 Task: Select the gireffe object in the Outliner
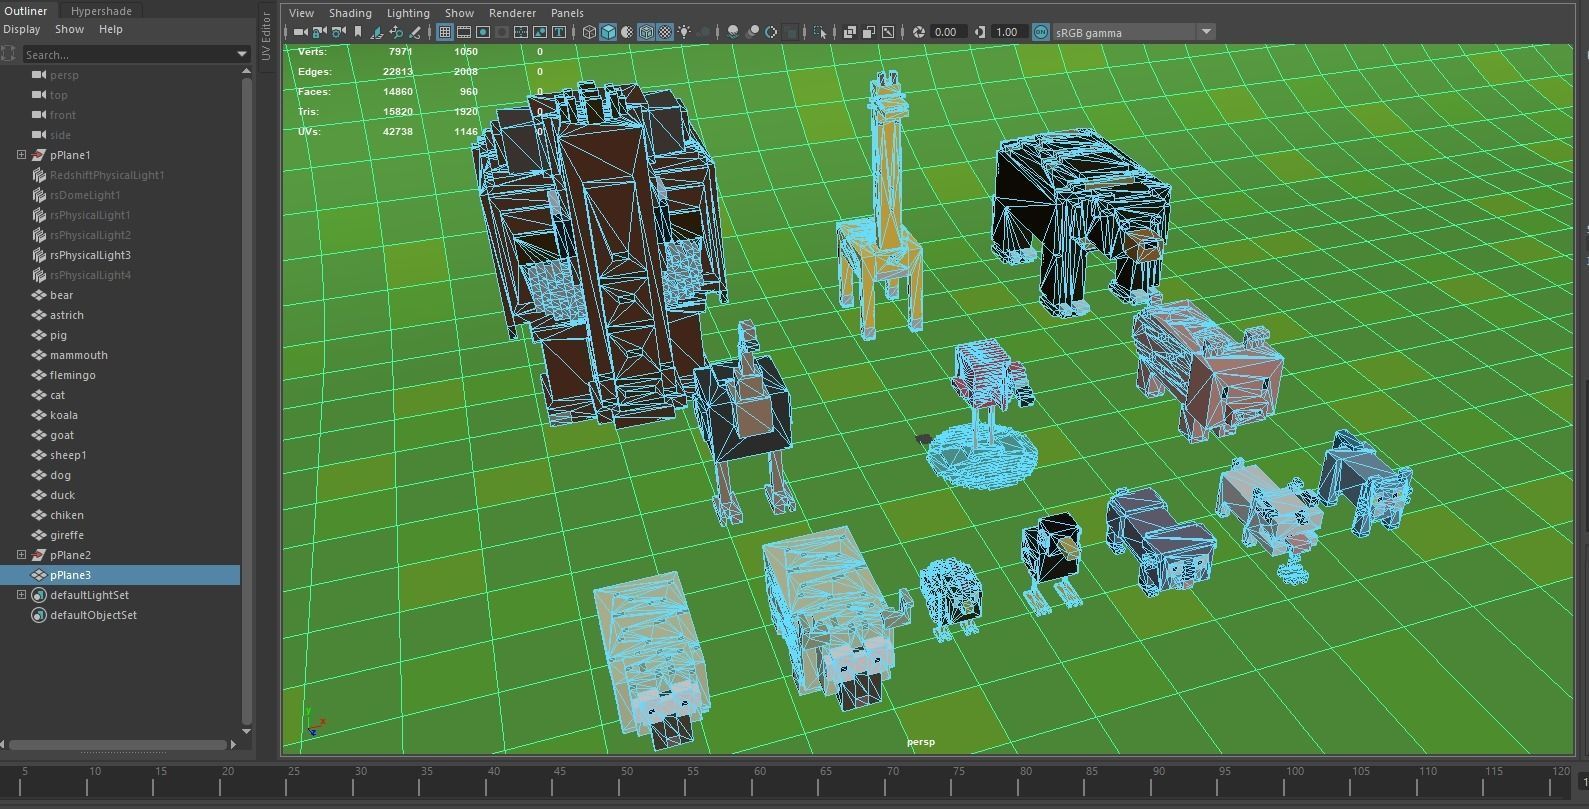click(x=67, y=535)
